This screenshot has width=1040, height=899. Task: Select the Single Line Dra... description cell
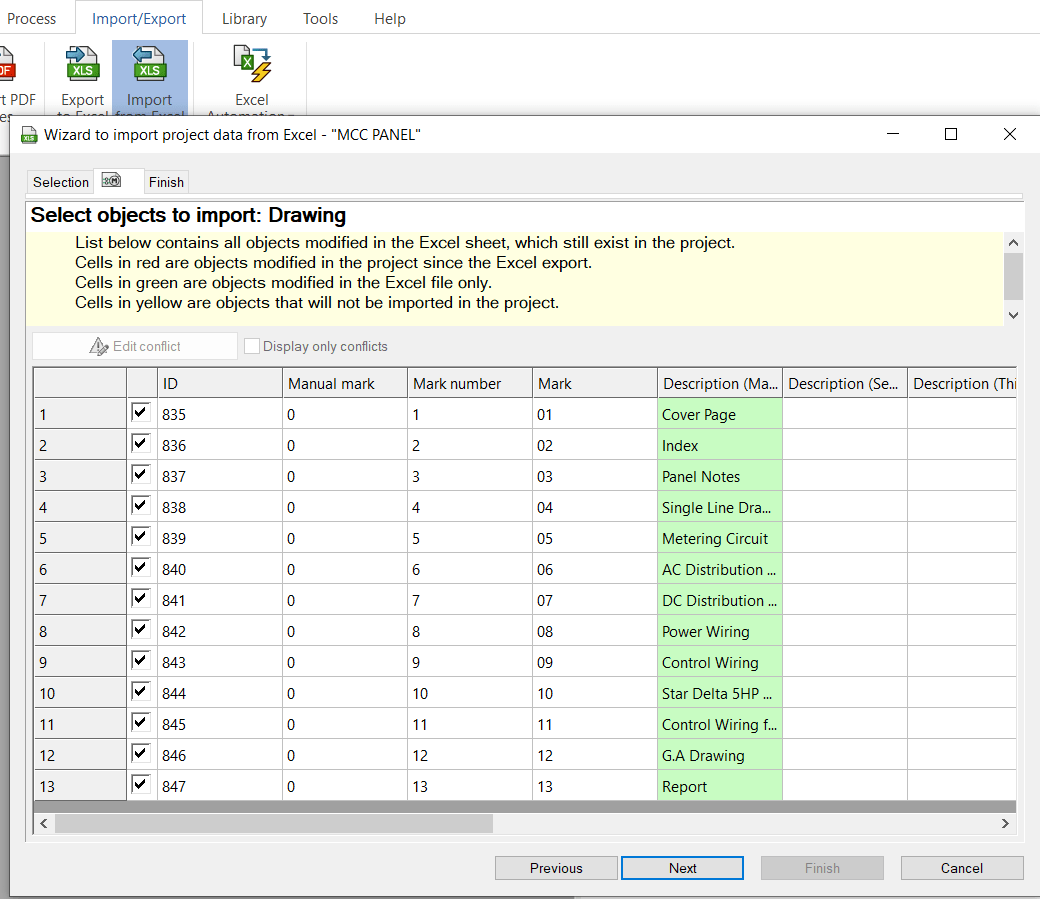(720, 508)
